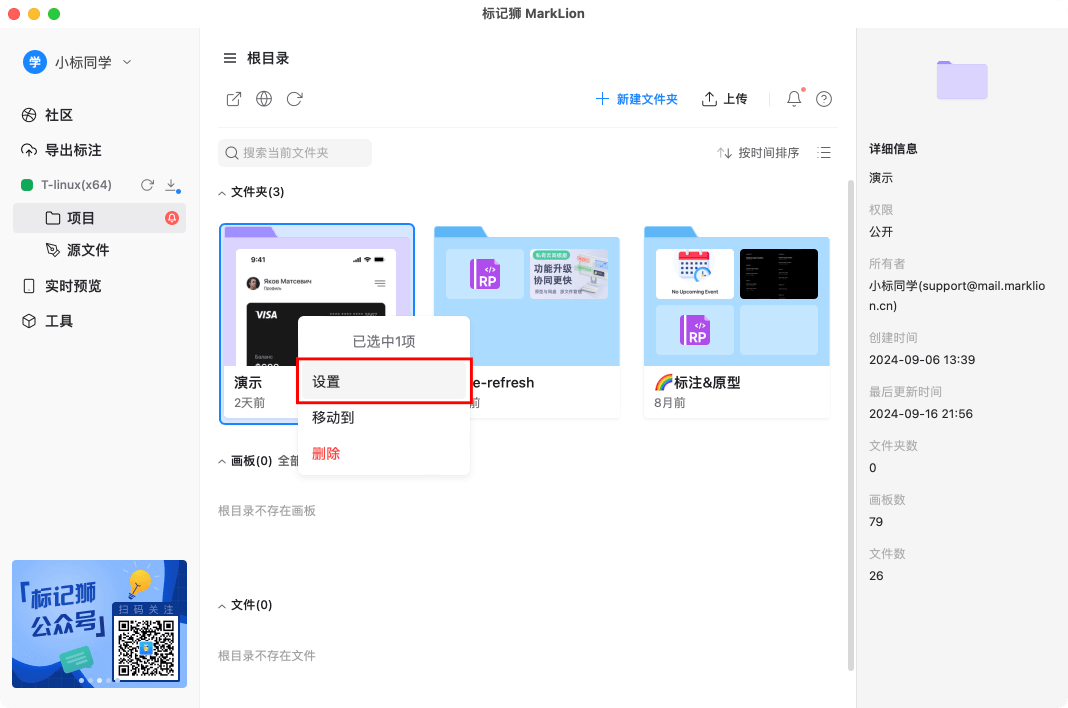Choose 设置 from the context menu
Image resolution: width=1068 pixels, height=708 pixels.
pos(384,382)
